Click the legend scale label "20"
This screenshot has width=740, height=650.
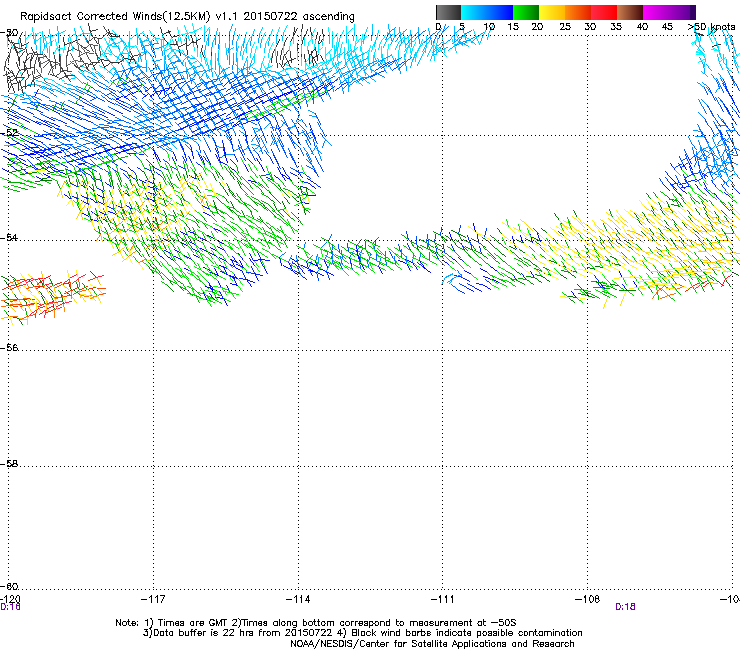coord(537,27)
